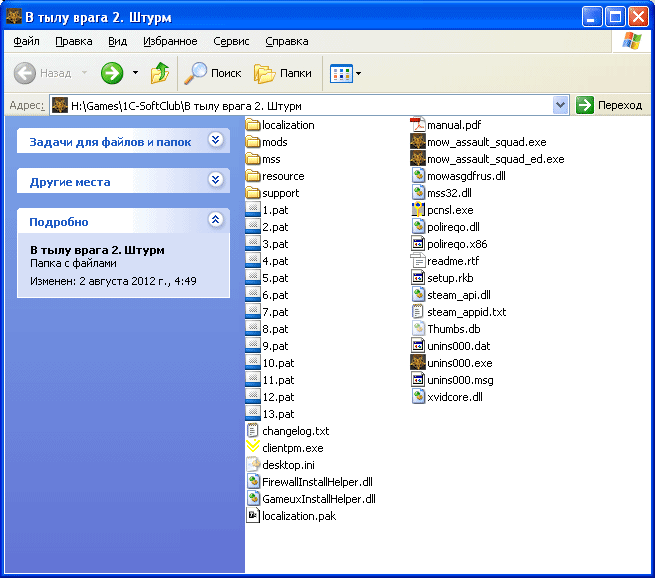Screen dimensions: 655x578
Task: Expand the 'Другие места' panel chevron
Action: (x=216, y=180)
